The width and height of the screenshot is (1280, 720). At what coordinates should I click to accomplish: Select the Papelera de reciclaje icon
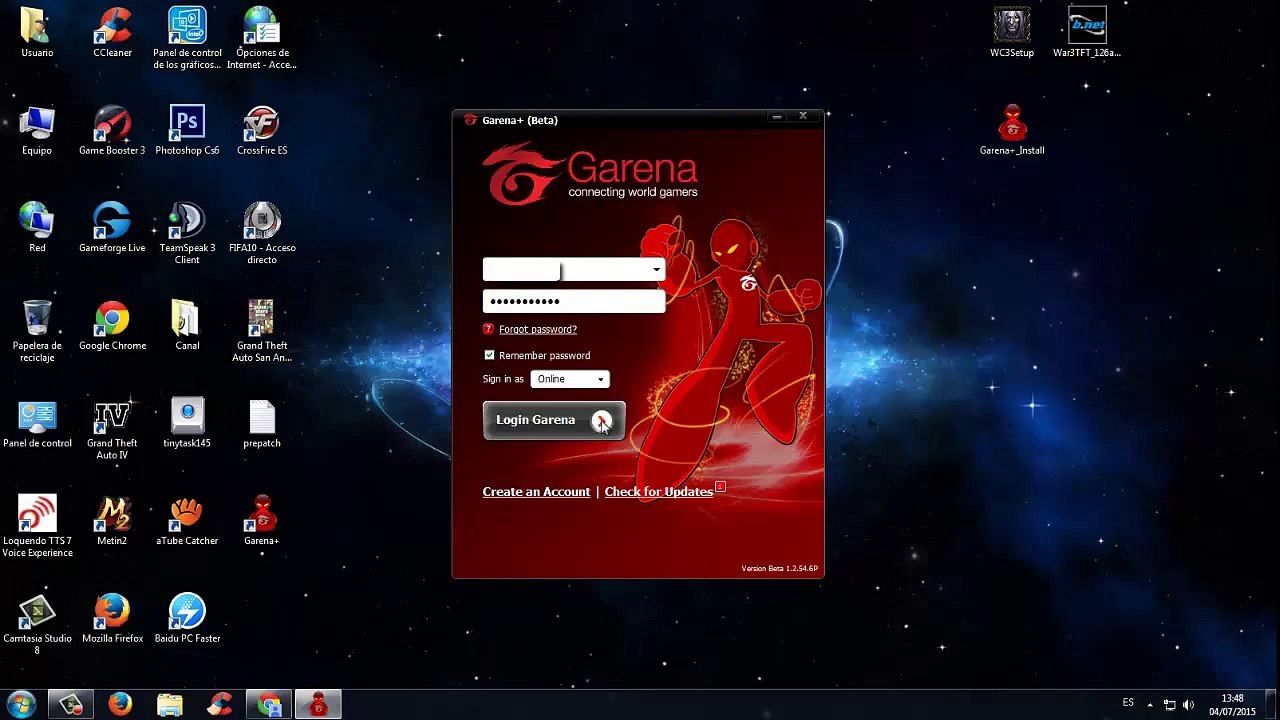pos(37,332)
